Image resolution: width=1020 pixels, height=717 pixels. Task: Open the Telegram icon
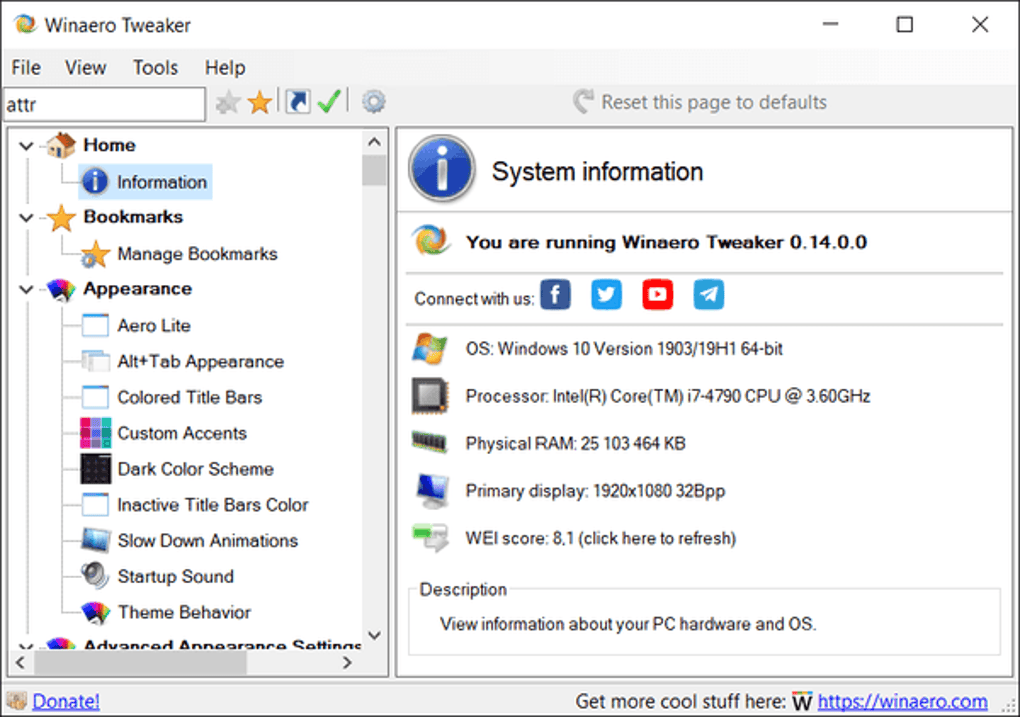pyautogui.click(x=708, y=294)
